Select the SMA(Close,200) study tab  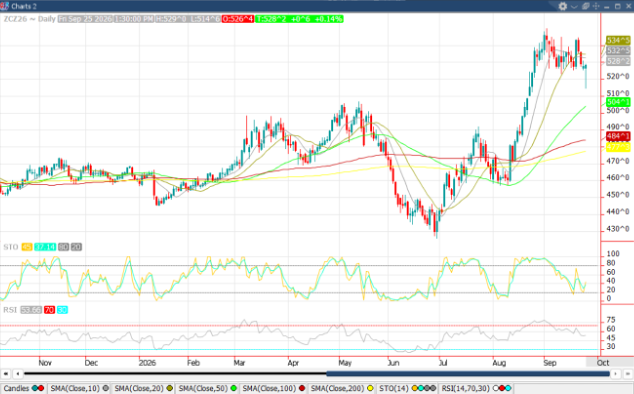pos(342,388)
